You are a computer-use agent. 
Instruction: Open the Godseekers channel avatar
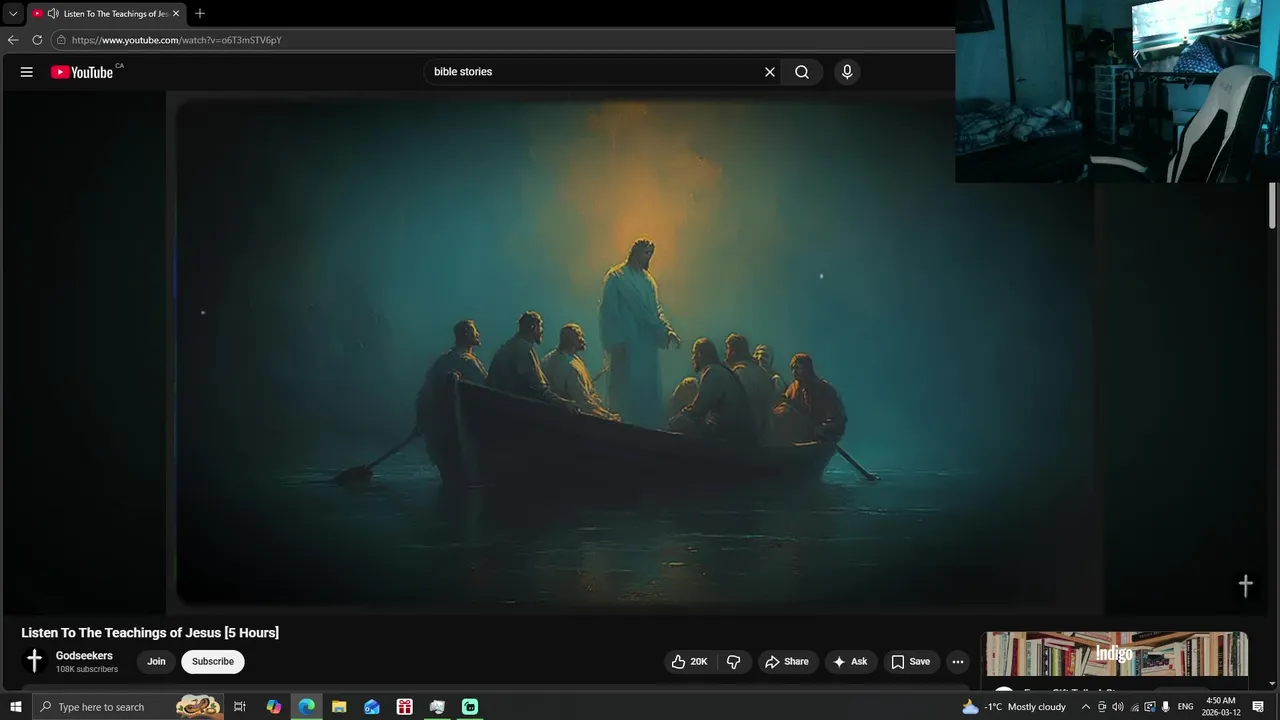point(34,661)
